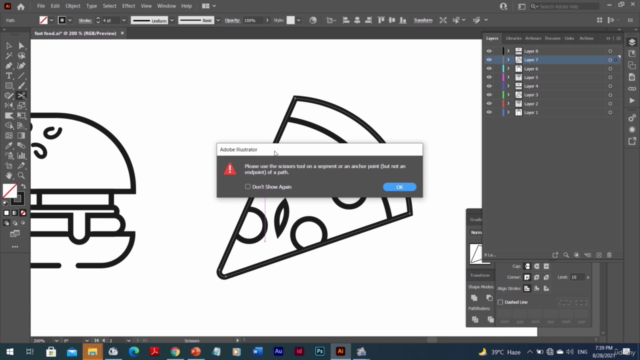Open the Basic brush definition dropdown
This screenshot has height=360, width=640.
pyautogui.click(x=218, y=20)
